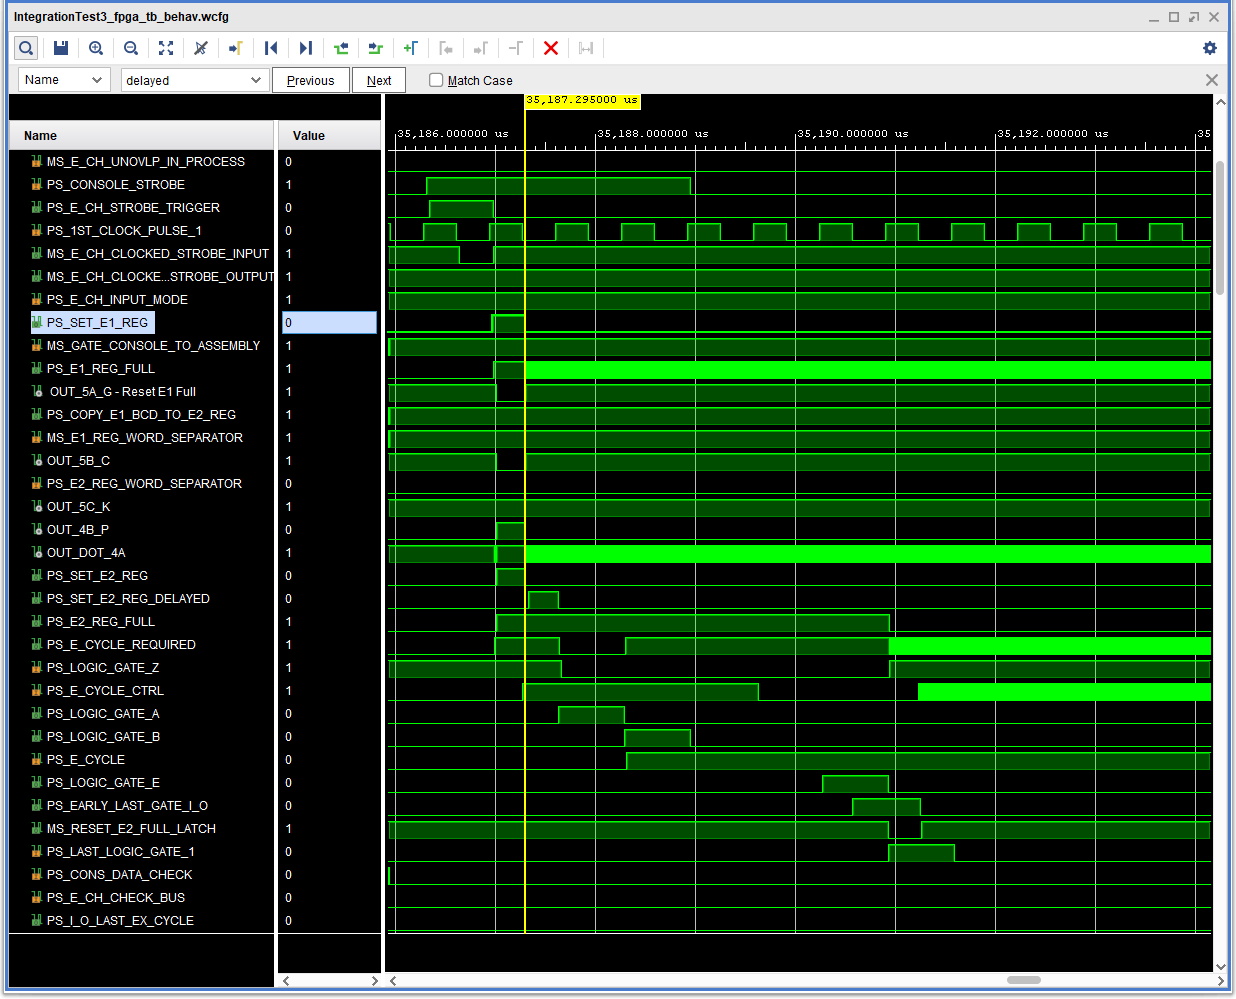Jump to the end time icon
The height and width of the screenshot is (999, 1236).
click(x=306, y=48)
